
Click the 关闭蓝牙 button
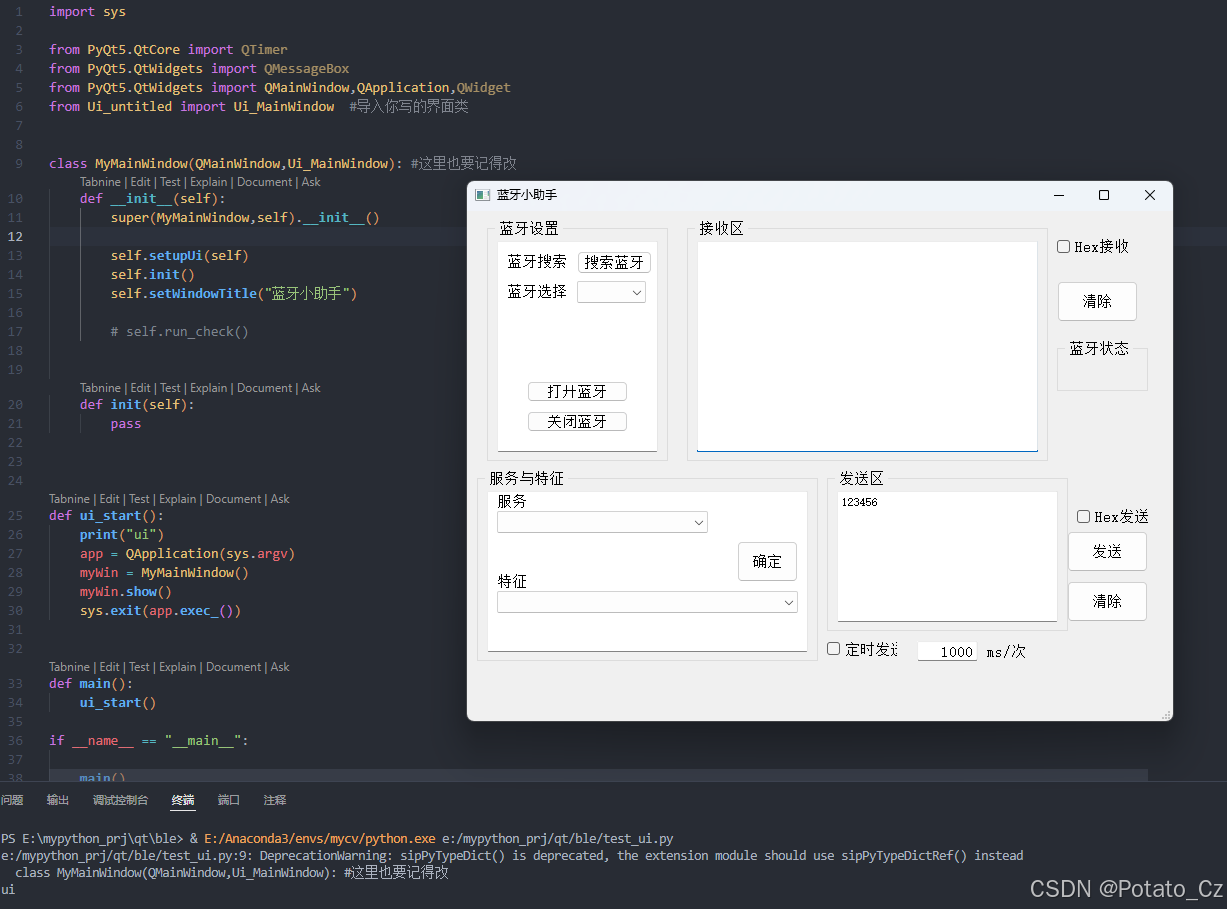[x=577, y=421]
